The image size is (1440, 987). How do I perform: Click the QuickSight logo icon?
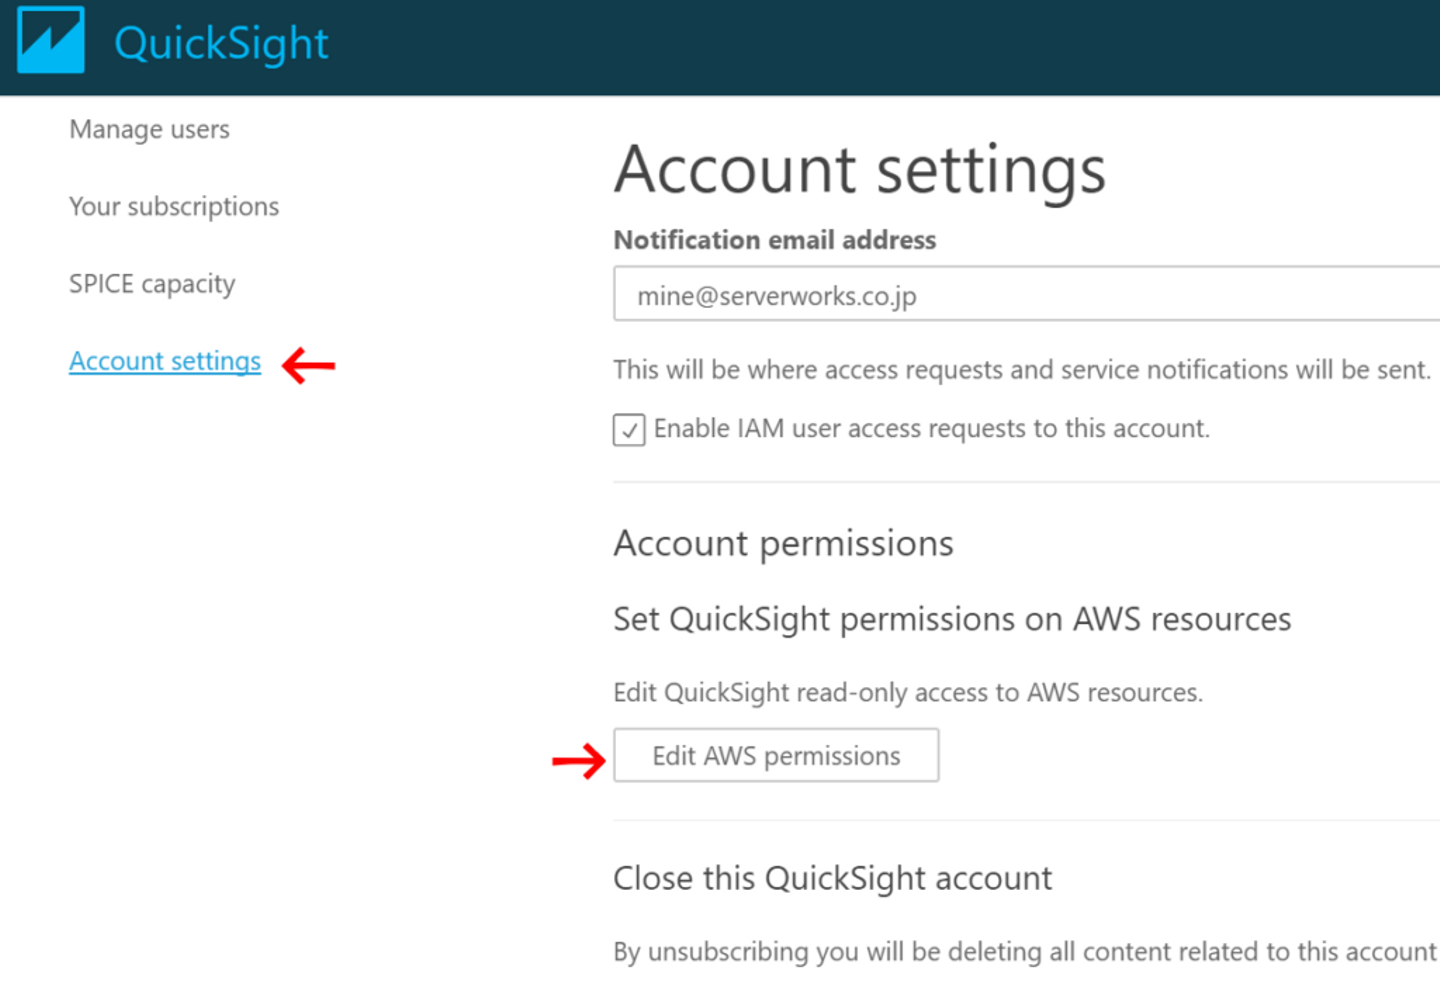tap(51, 41)
